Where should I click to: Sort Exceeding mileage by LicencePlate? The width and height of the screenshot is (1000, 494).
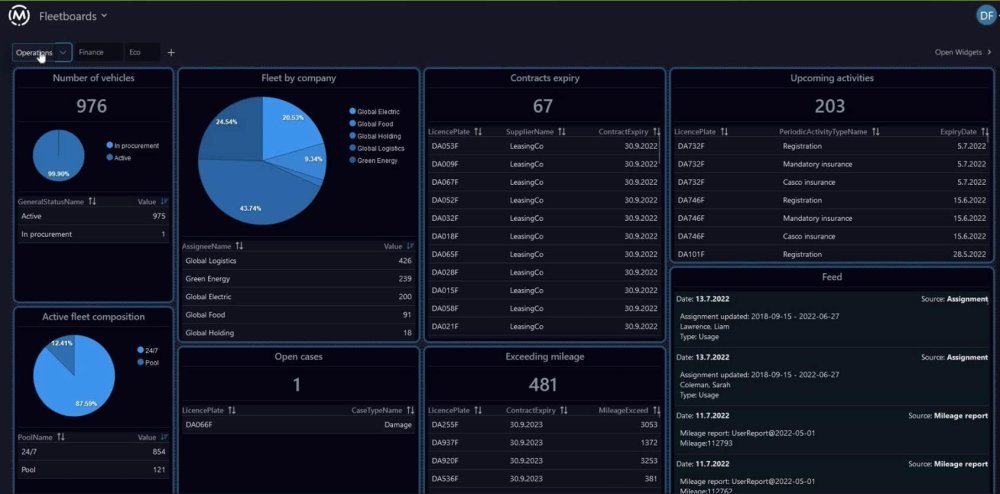[478, 410]
